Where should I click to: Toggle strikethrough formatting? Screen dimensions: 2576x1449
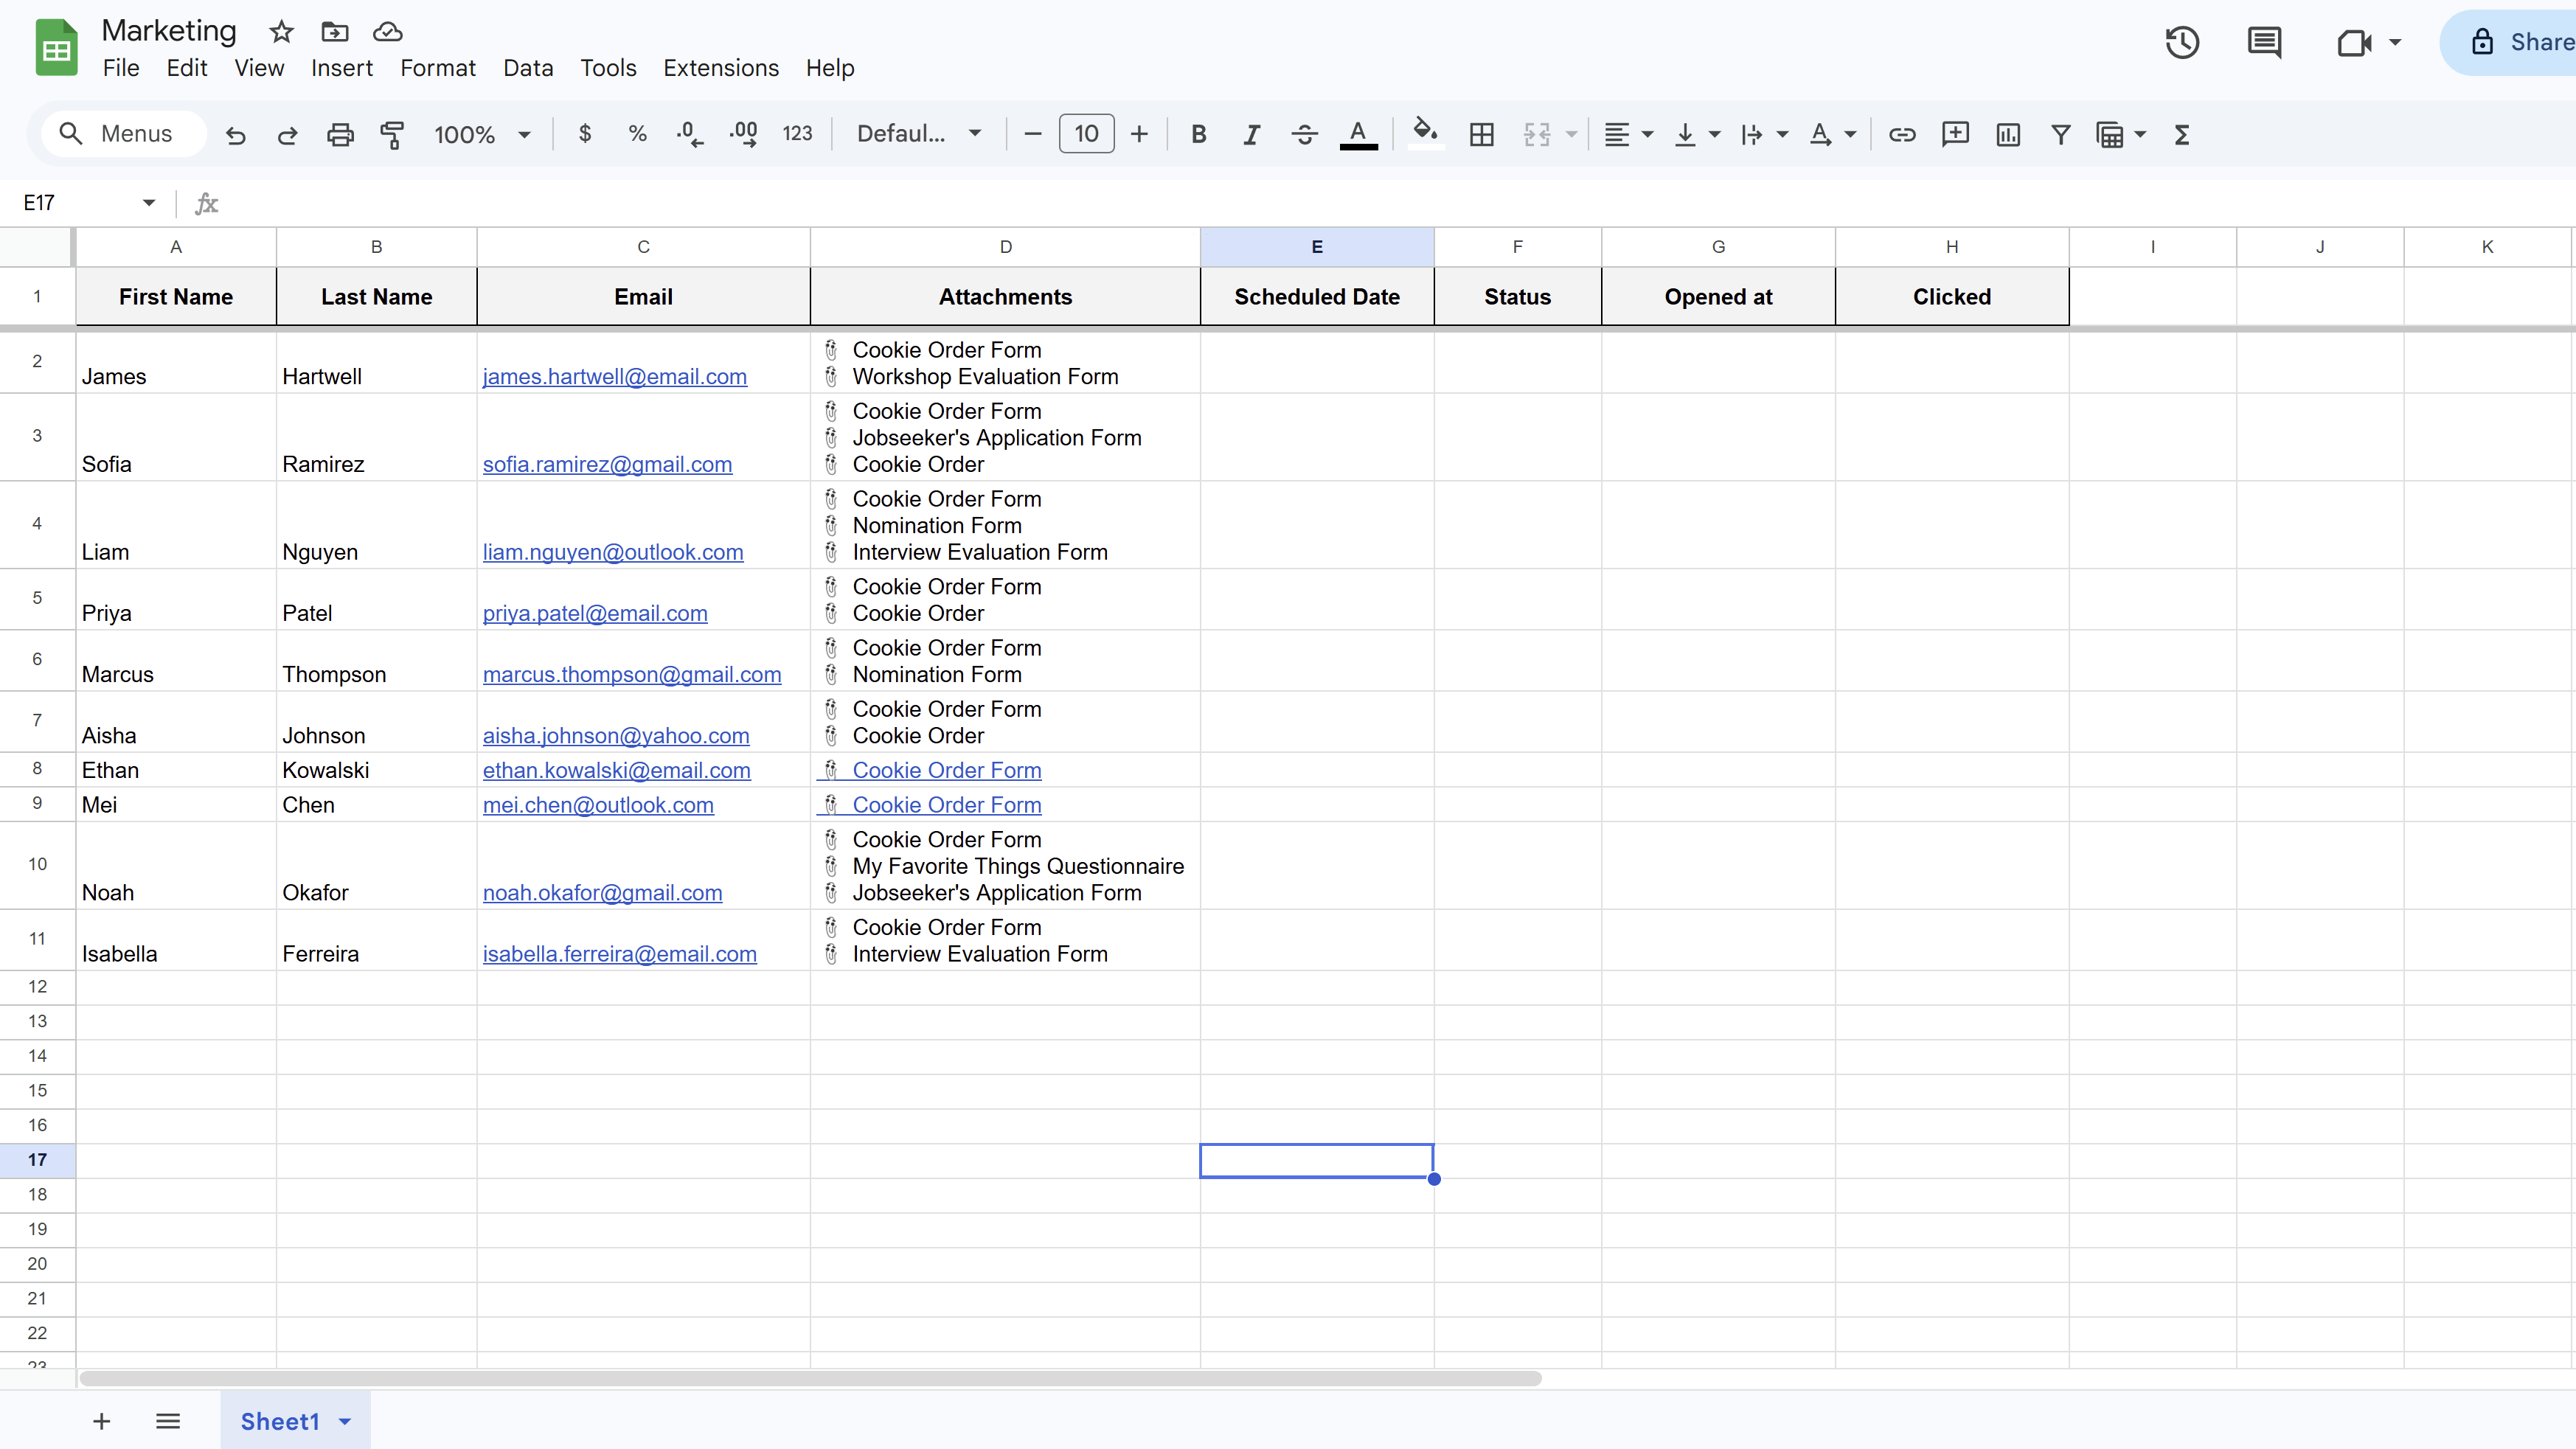1304,134
